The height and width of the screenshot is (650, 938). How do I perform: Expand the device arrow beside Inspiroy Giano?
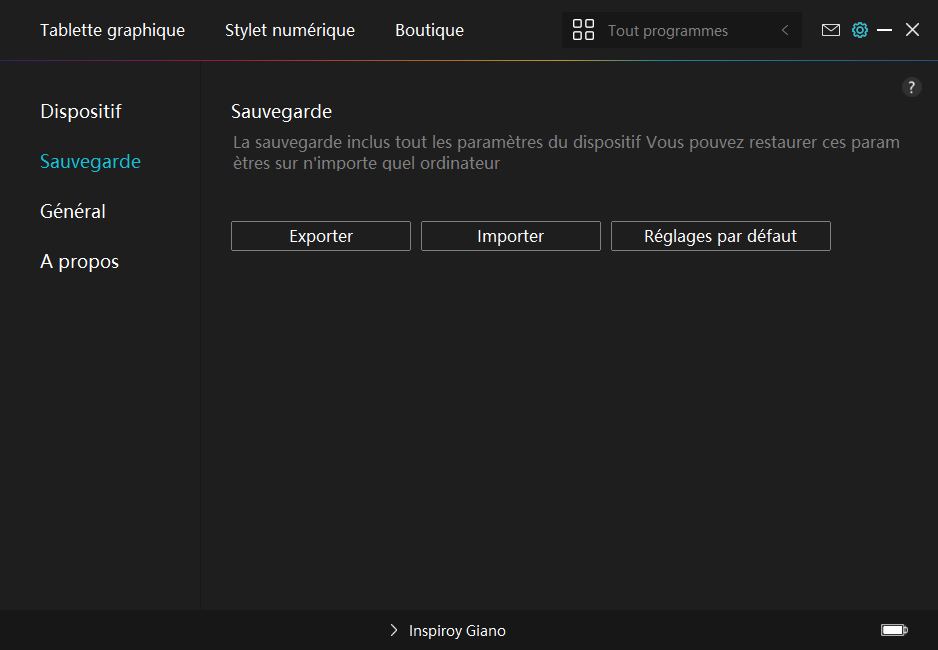point(394,631)
